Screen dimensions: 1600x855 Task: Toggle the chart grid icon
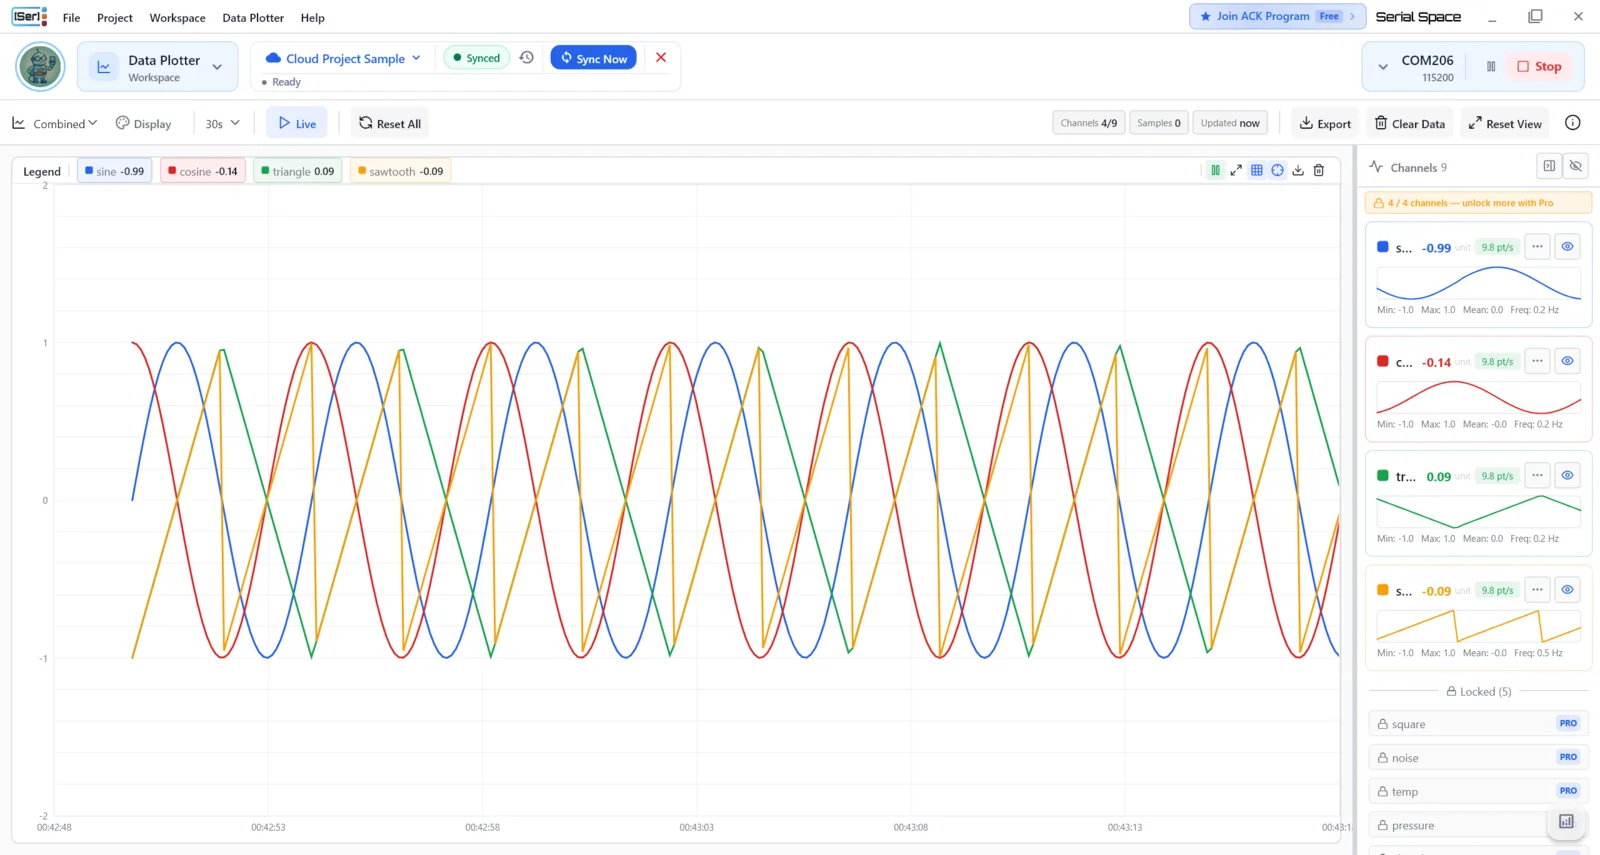click(x=1257, y=171)
